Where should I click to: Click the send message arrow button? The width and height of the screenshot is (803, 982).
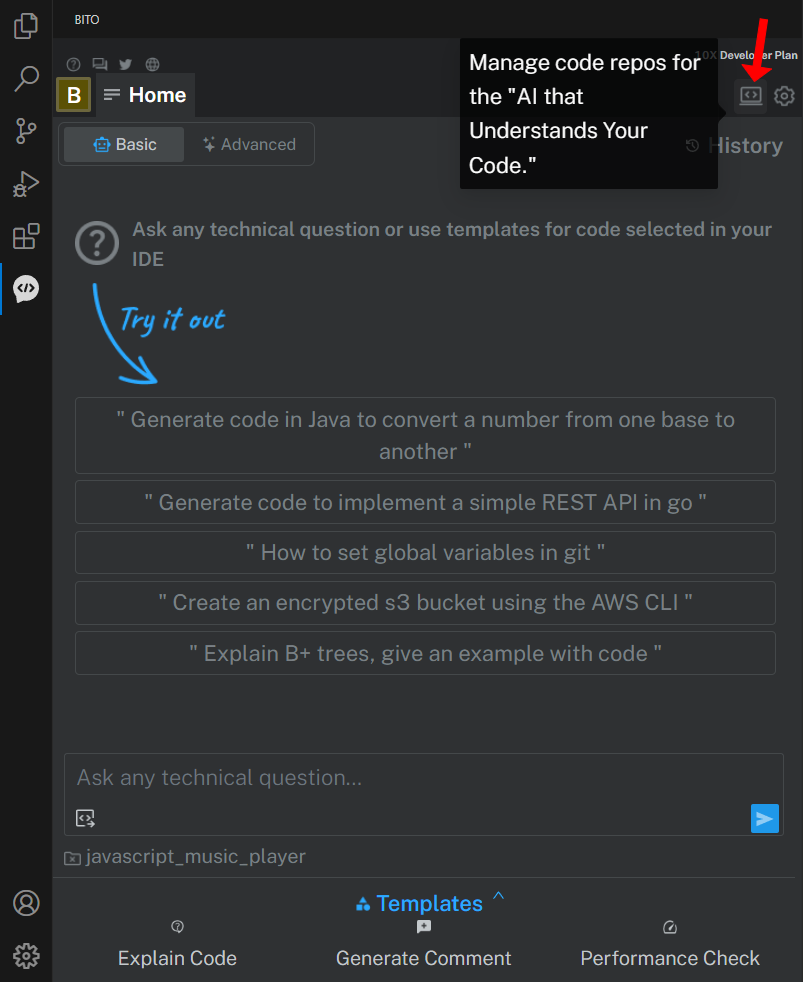pos(764,819)
